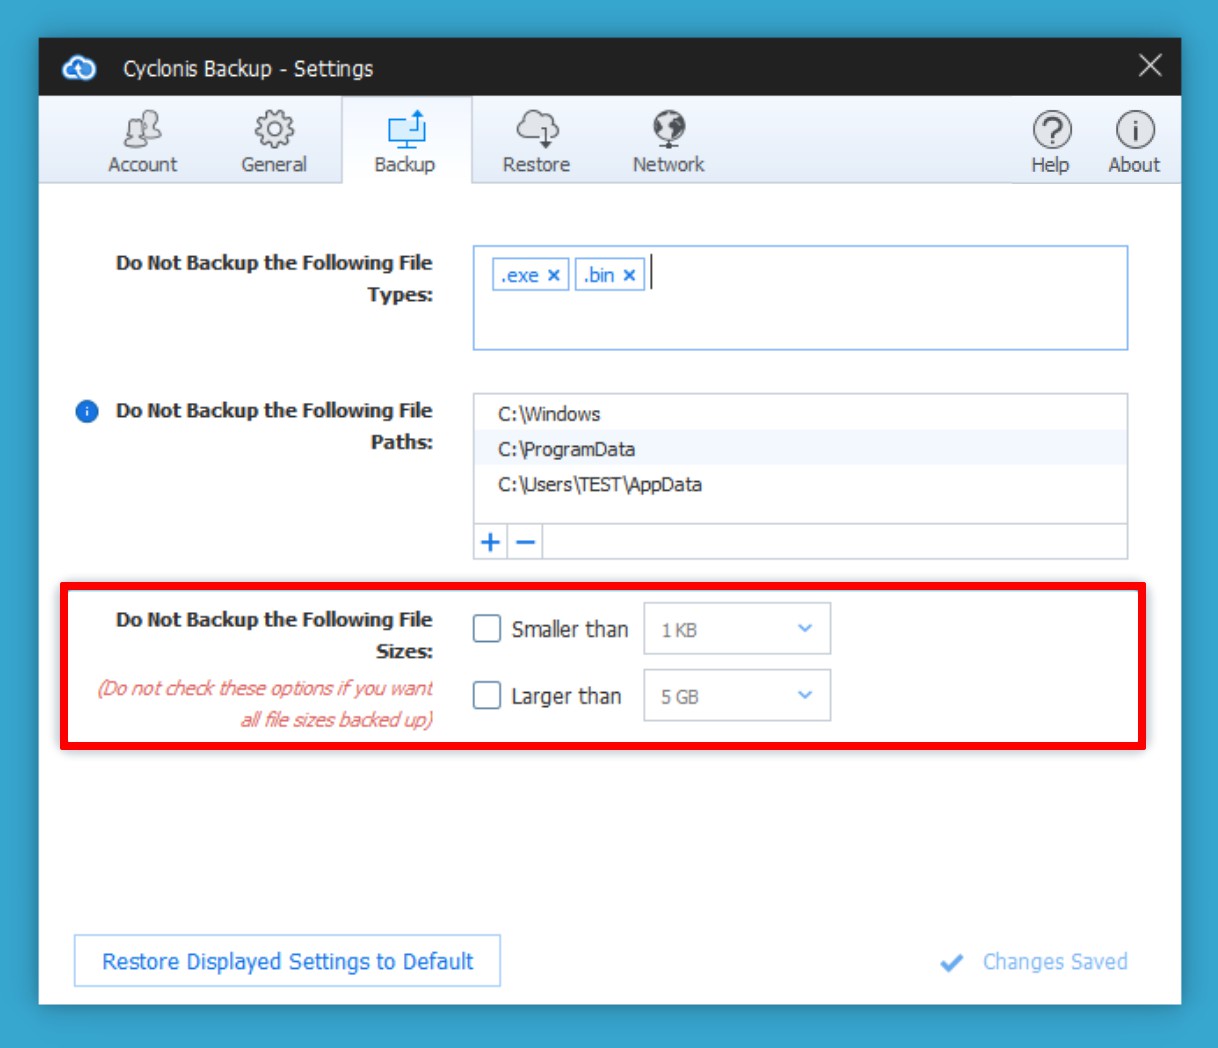The width and height of the screenshot is (1218, 1048).
Task: Select the C:\Windows excluded path
Action: (x=549, y=414)
